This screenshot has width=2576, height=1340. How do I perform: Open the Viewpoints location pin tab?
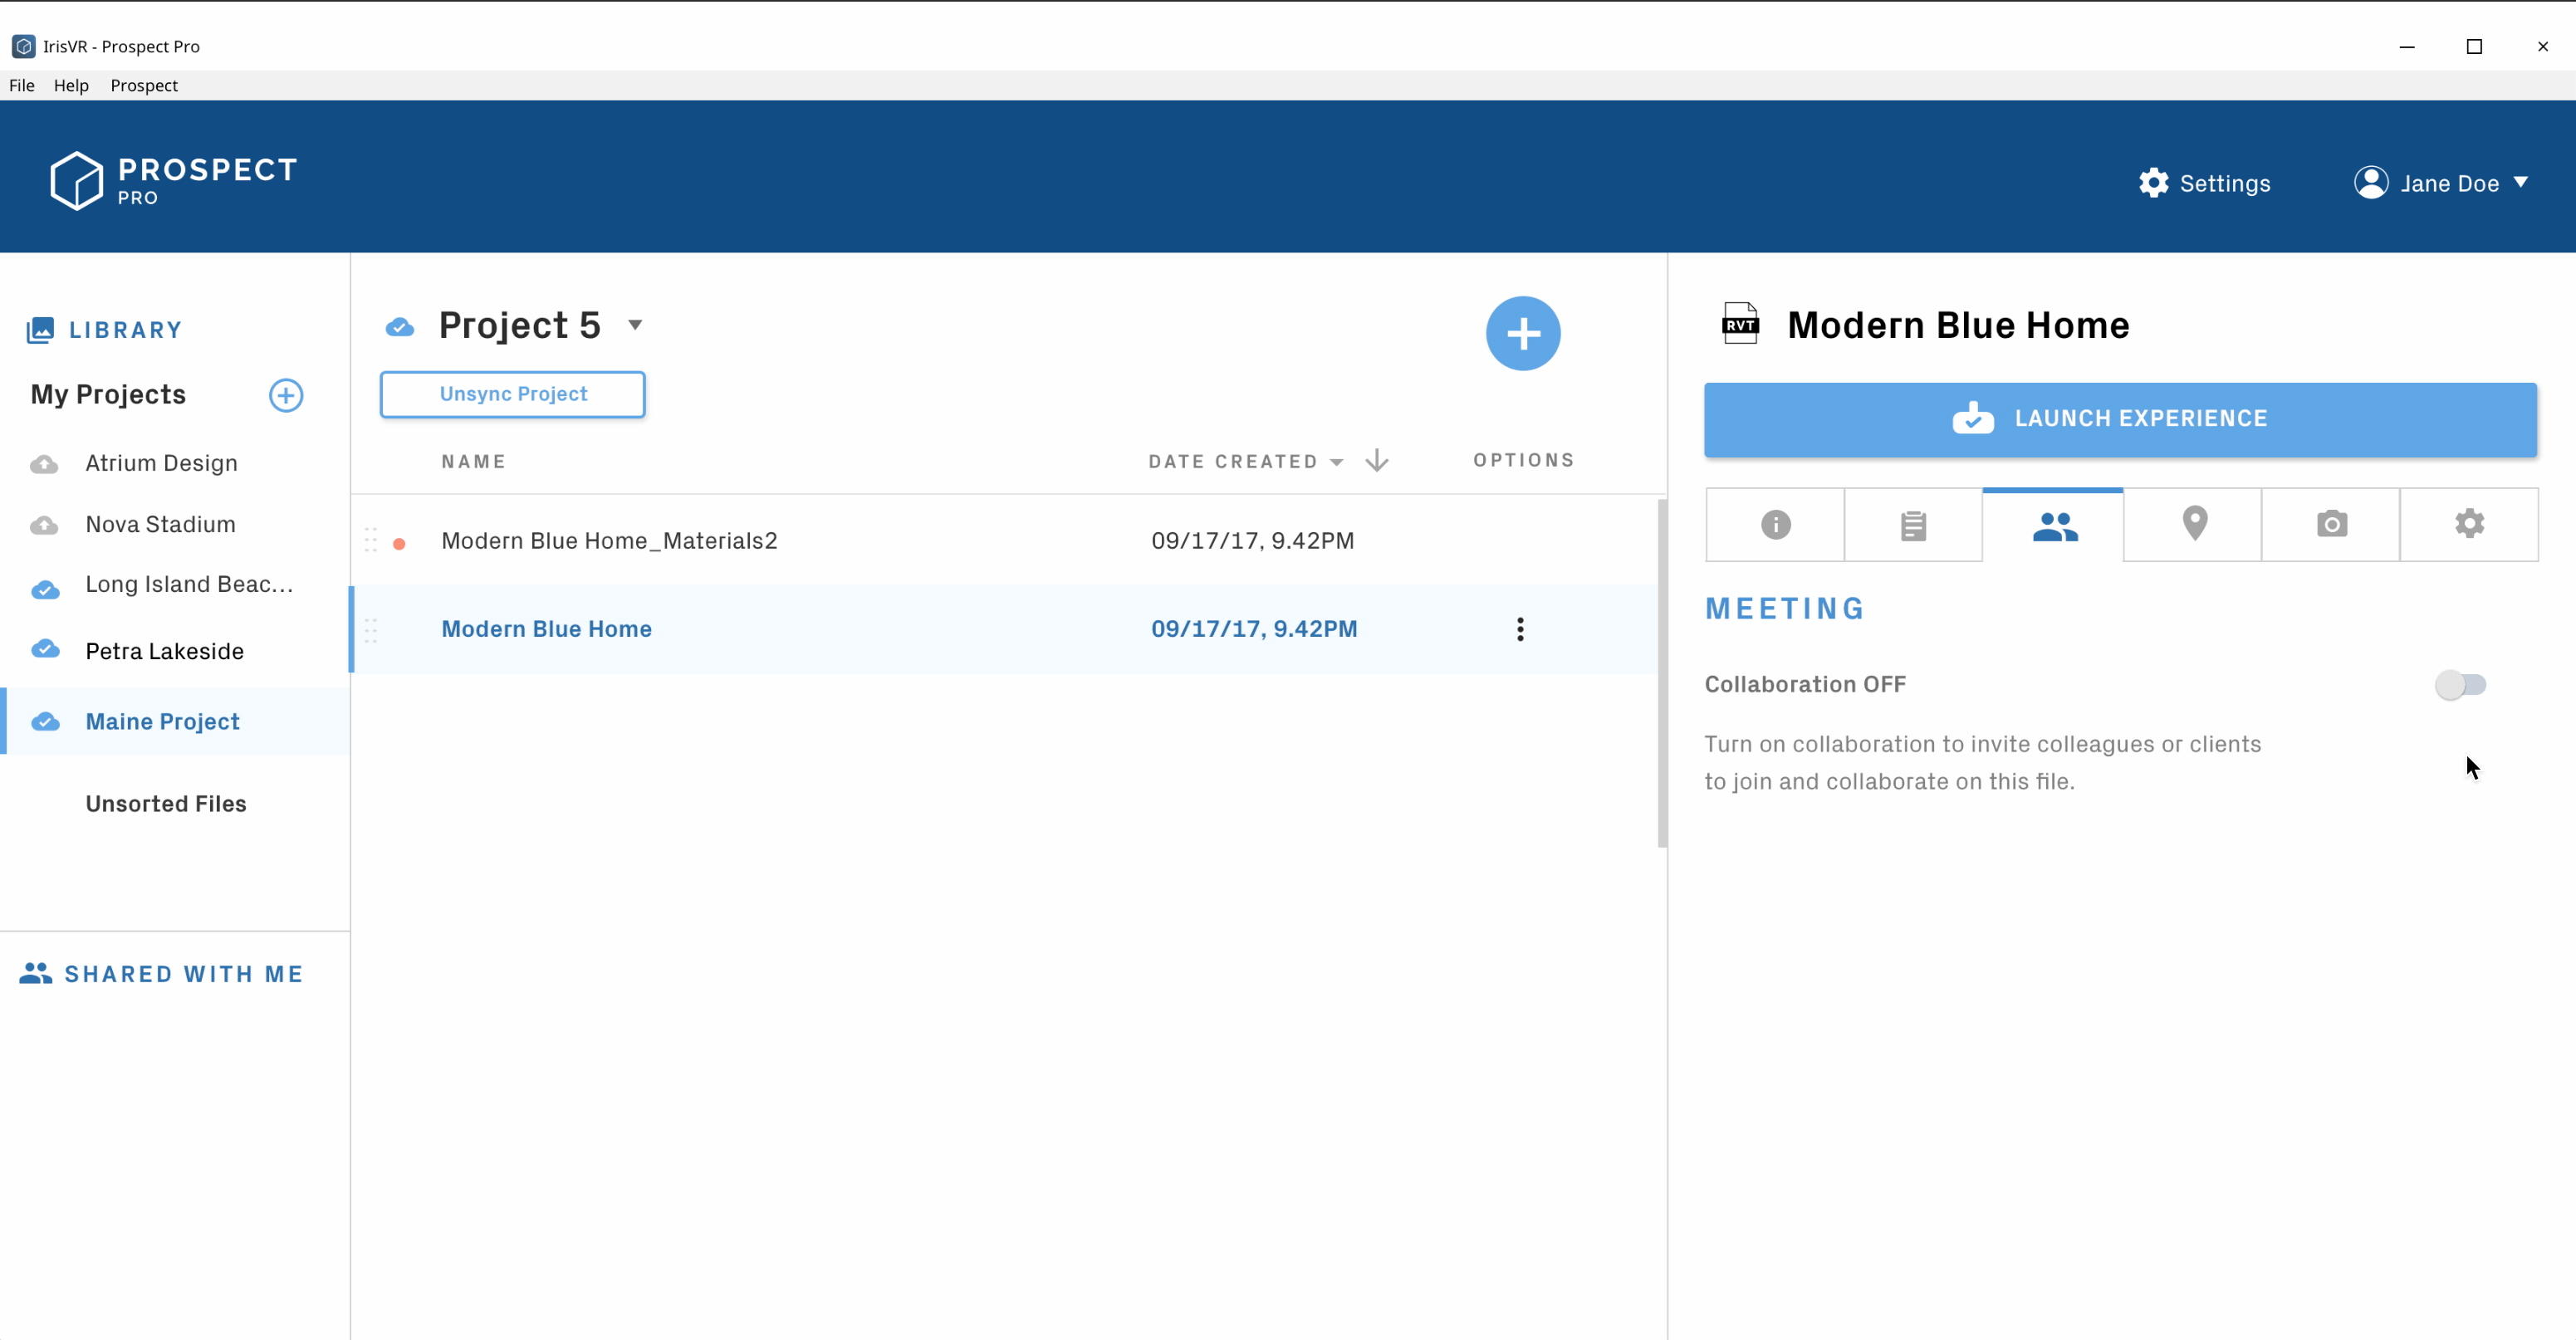[x=2193, y=525]
